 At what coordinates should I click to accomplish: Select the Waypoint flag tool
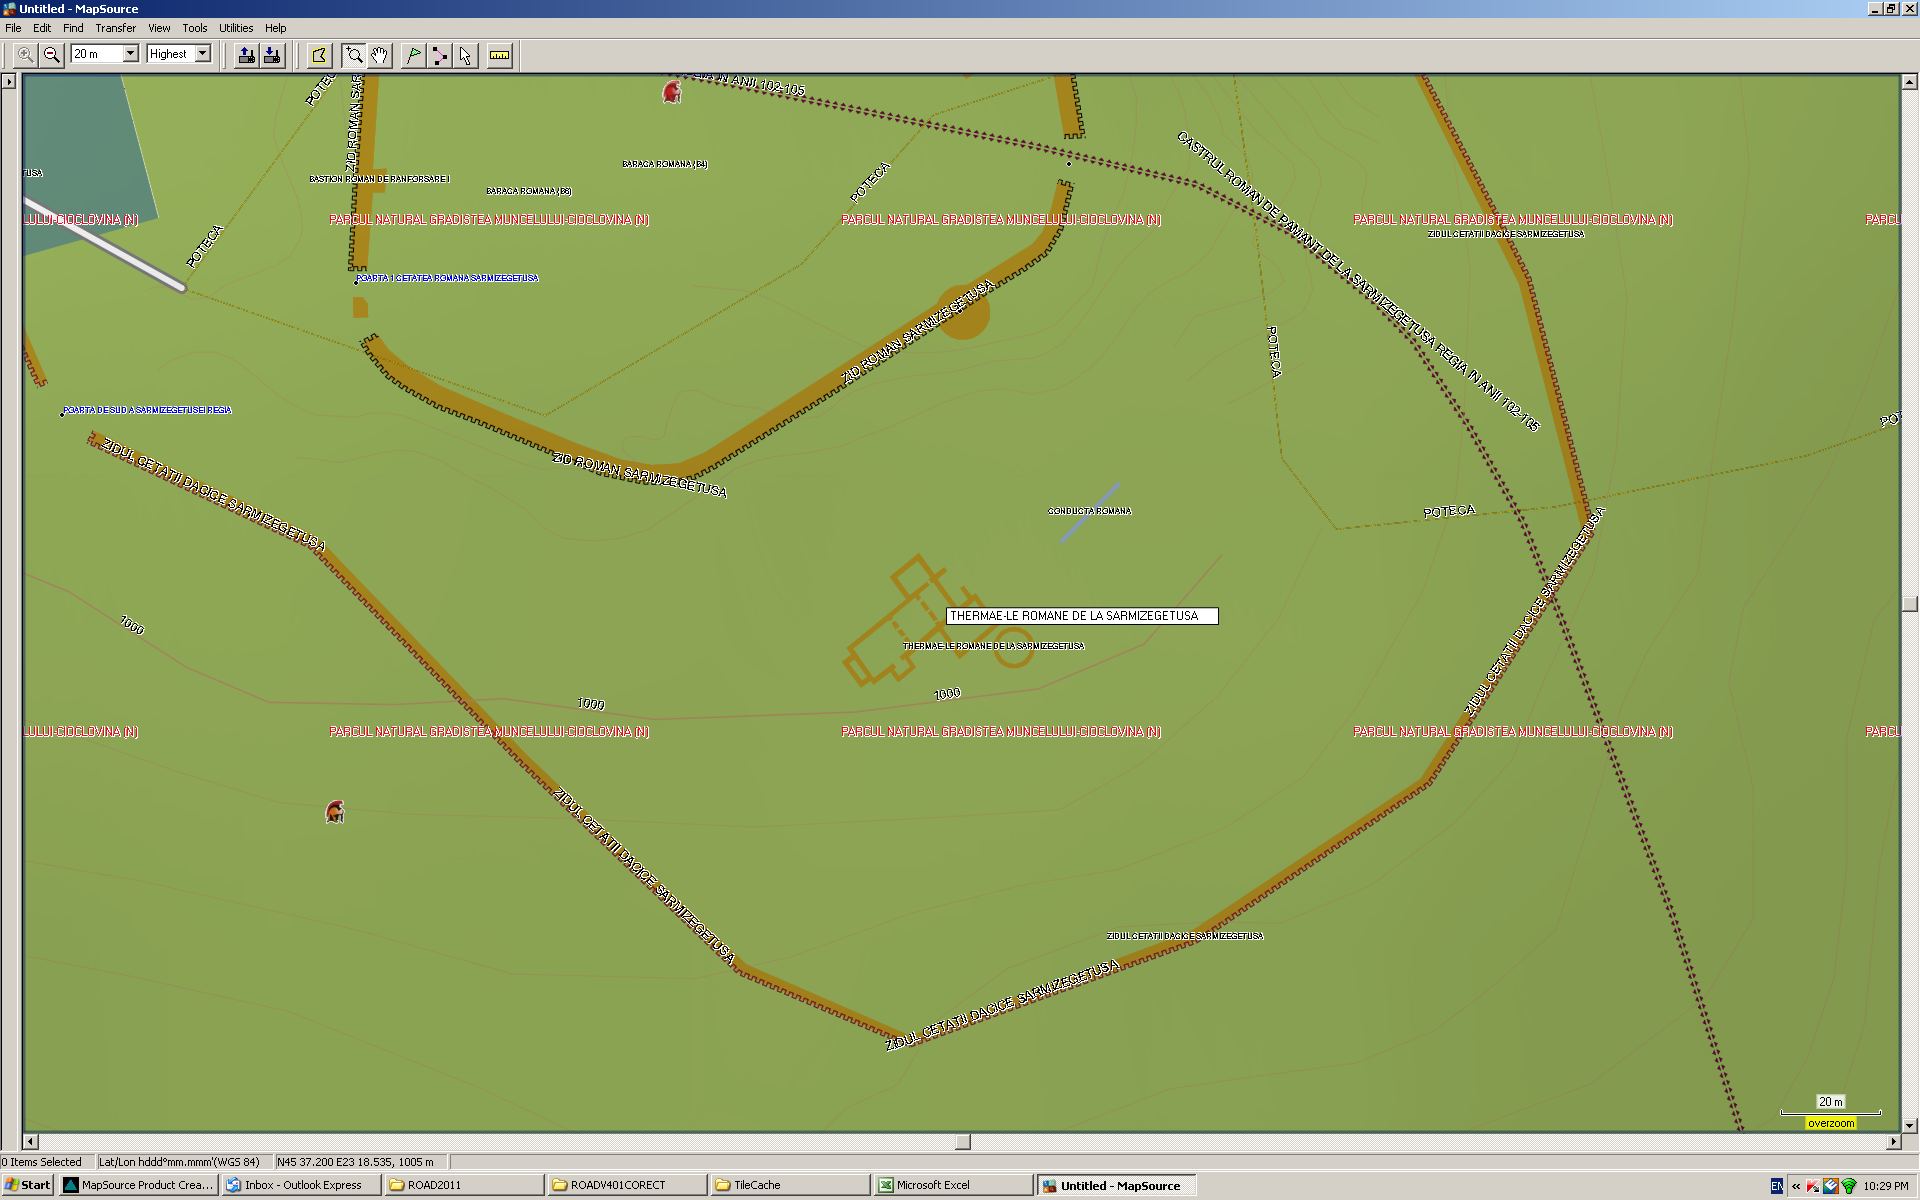tap(413, 55)
